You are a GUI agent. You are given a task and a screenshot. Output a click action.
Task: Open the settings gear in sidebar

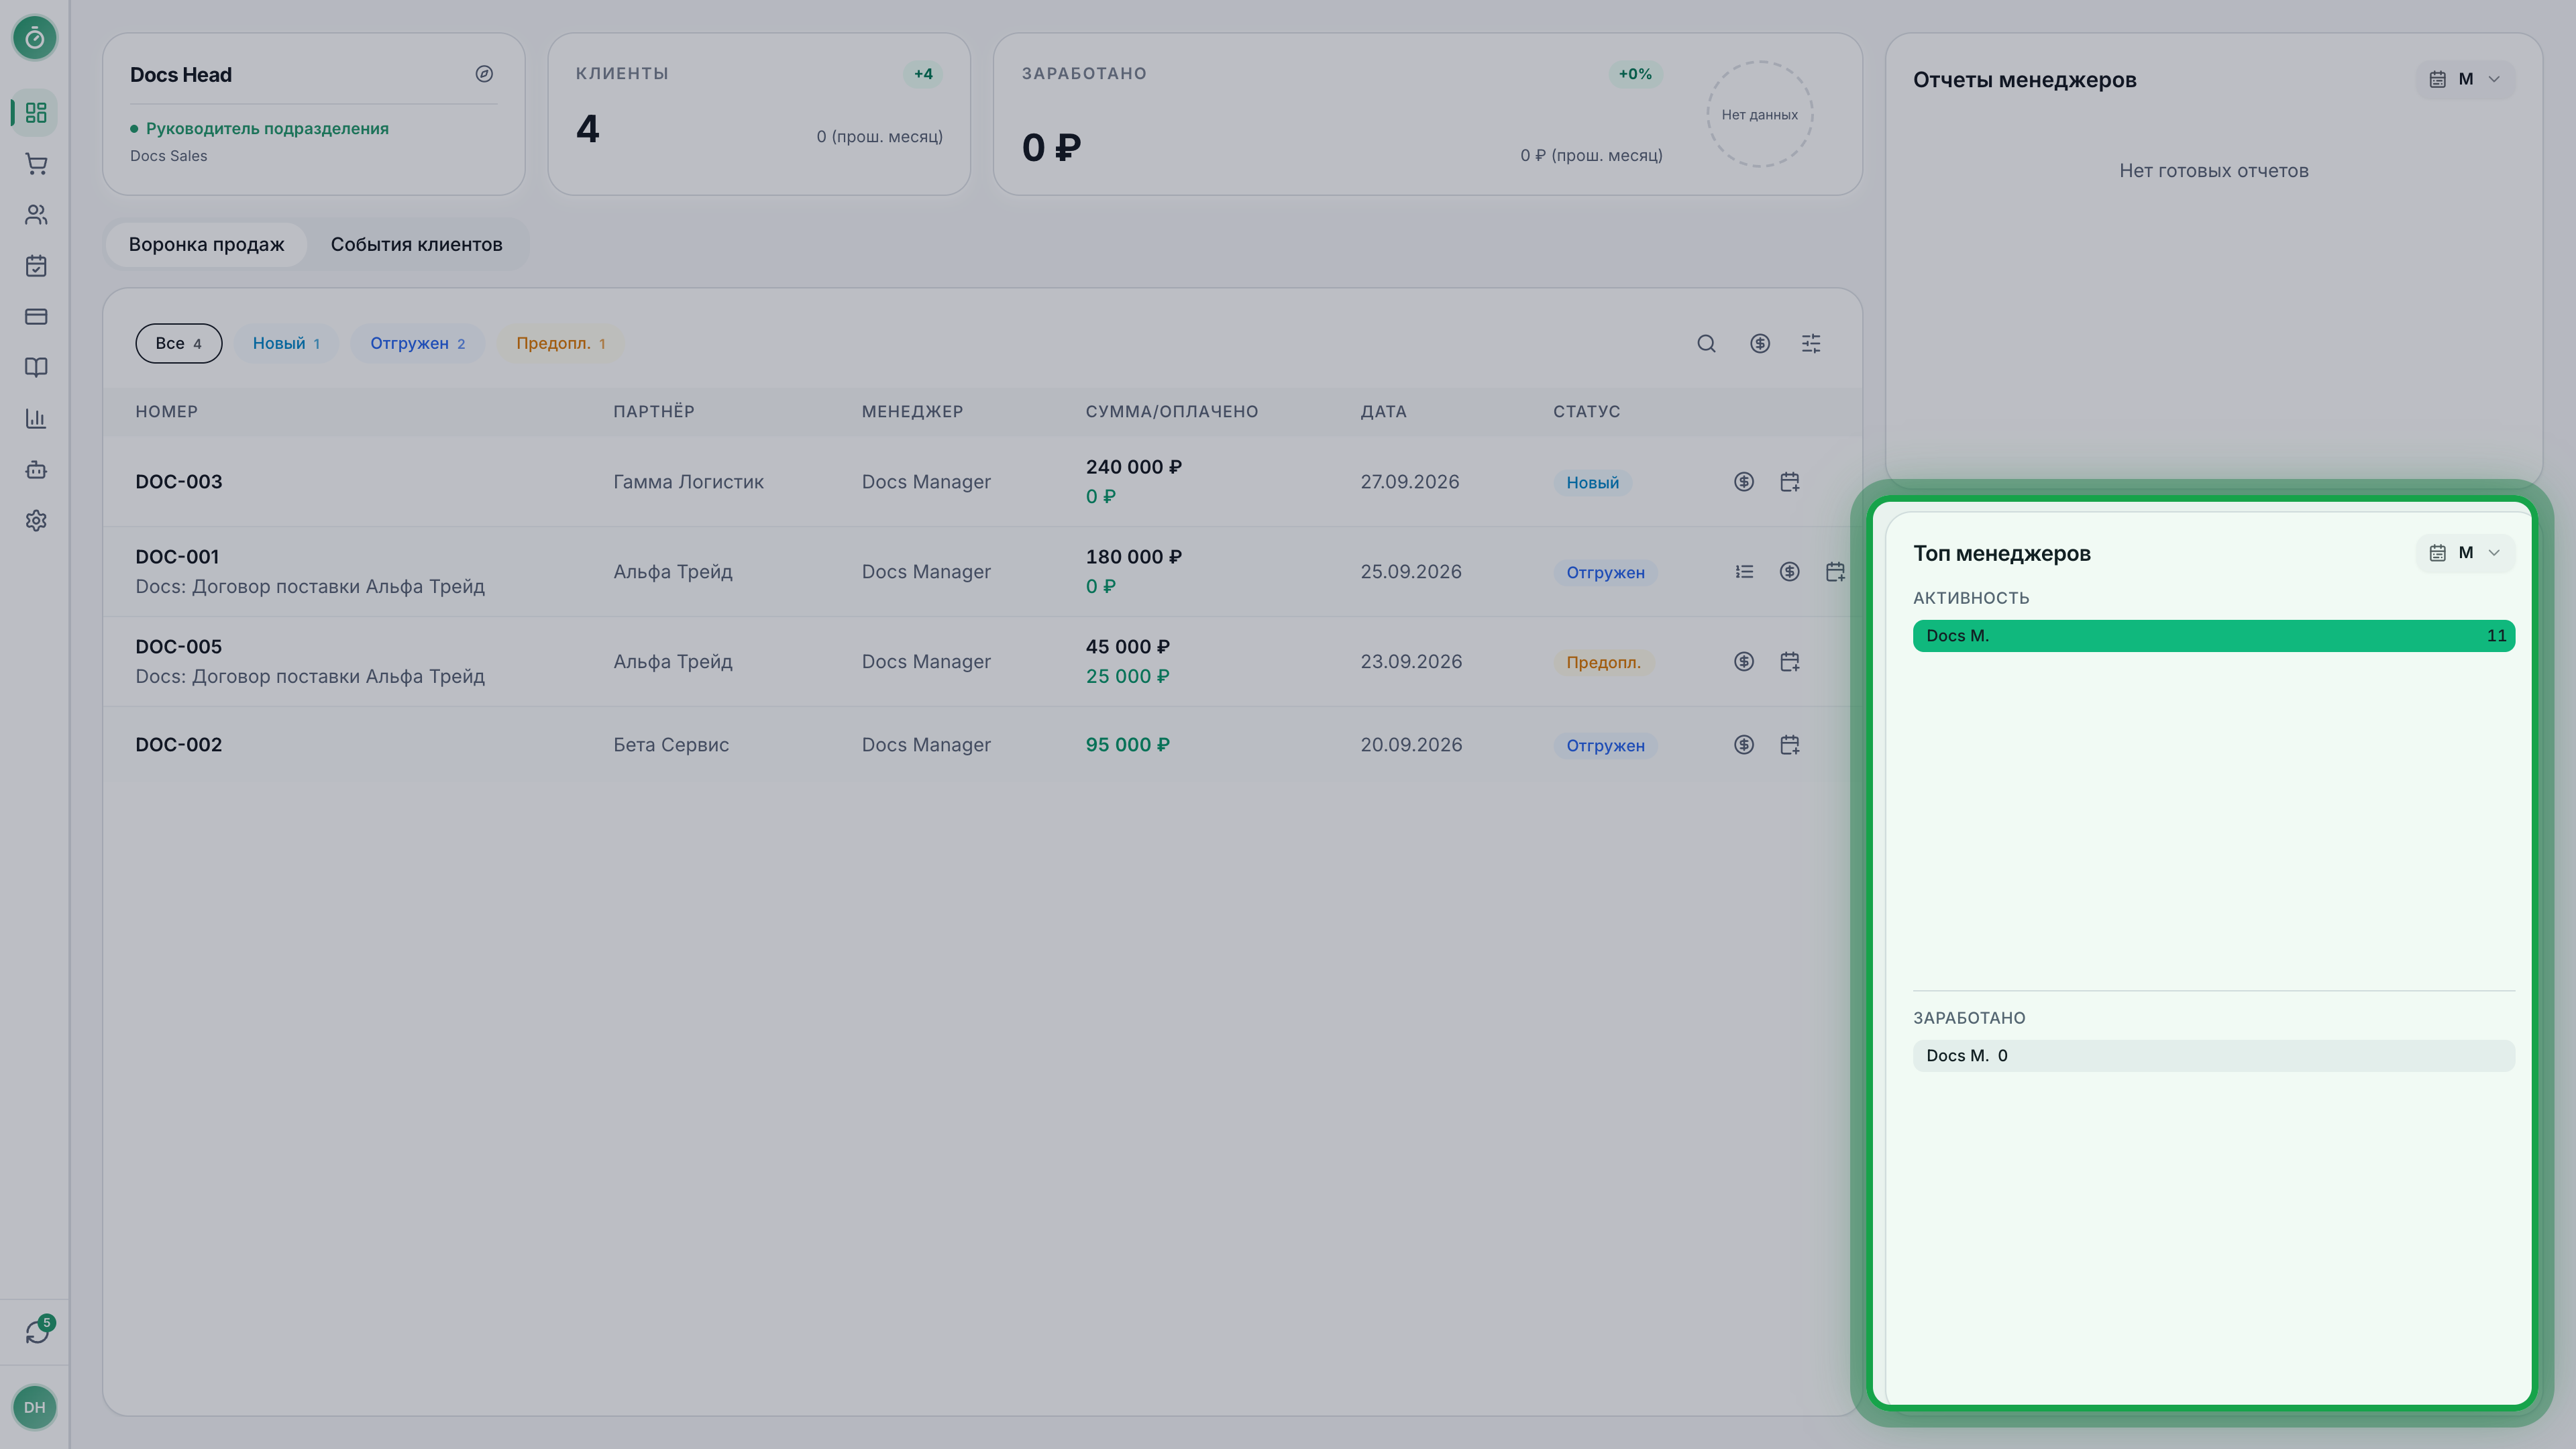coord(36,521)
